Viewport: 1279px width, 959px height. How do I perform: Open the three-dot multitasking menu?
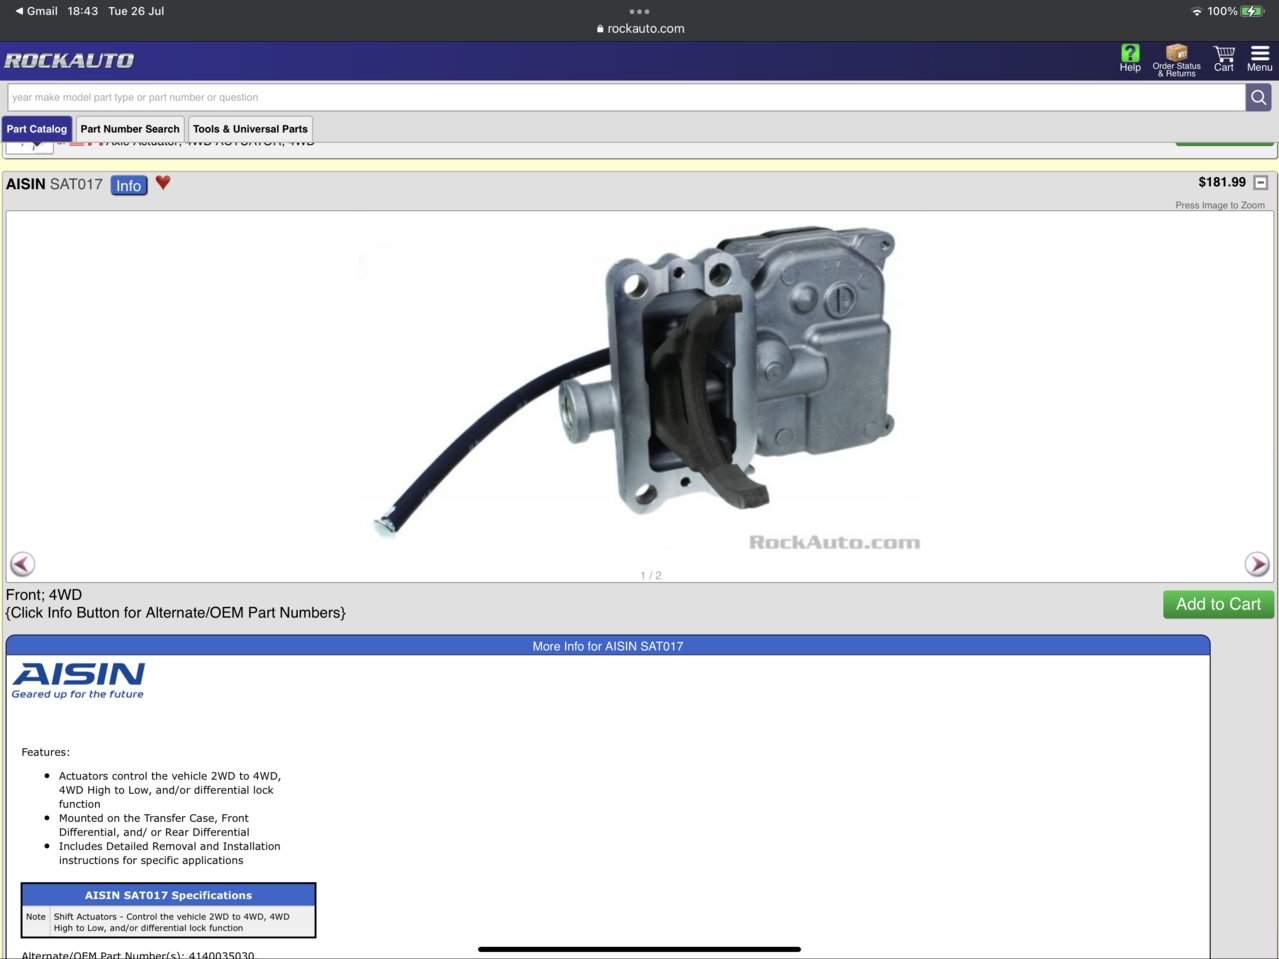click(639, 11)
